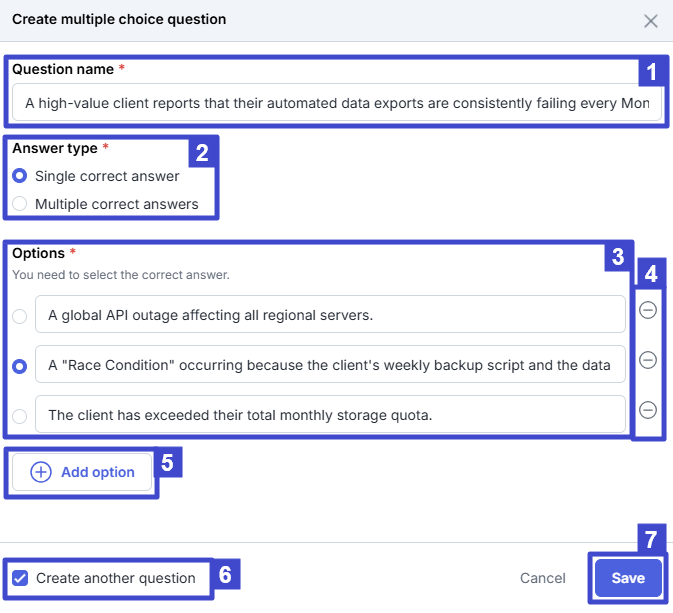Remove the 'global API outage' option
The image size is (673, 613).
647,311
